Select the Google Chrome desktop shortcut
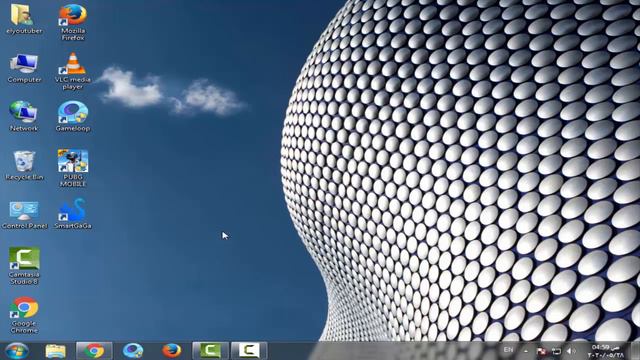This screenshot has height=360, width=640. [24, 315]
